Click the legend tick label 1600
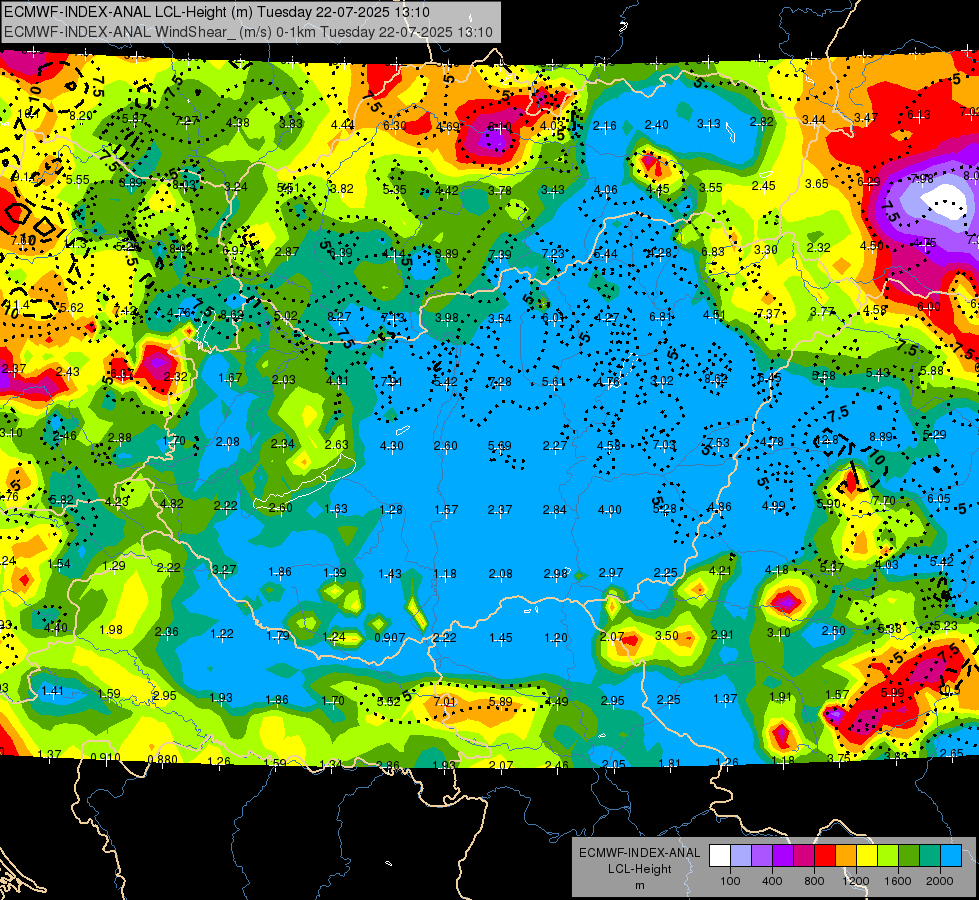979x900 pixels. click(x=898, y=881)
